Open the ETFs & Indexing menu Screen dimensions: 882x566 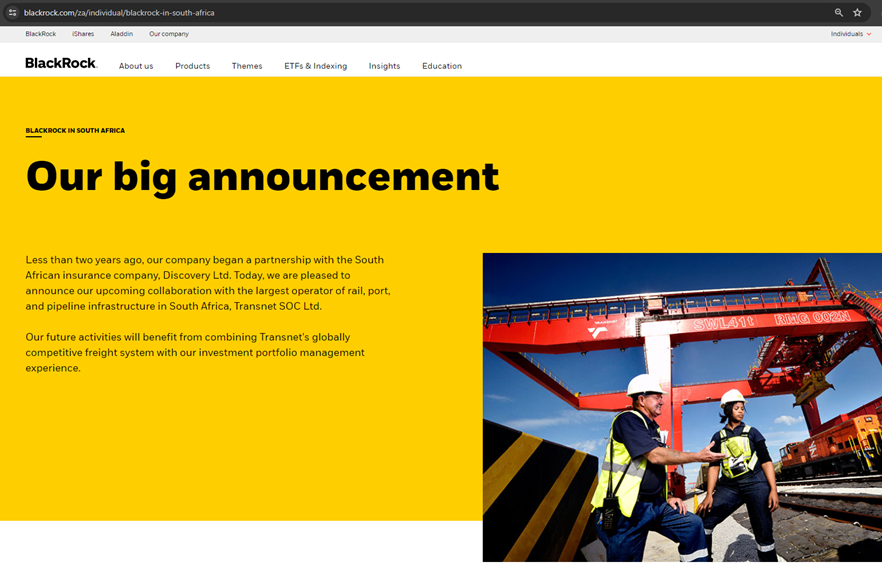(x=315, y=66)
